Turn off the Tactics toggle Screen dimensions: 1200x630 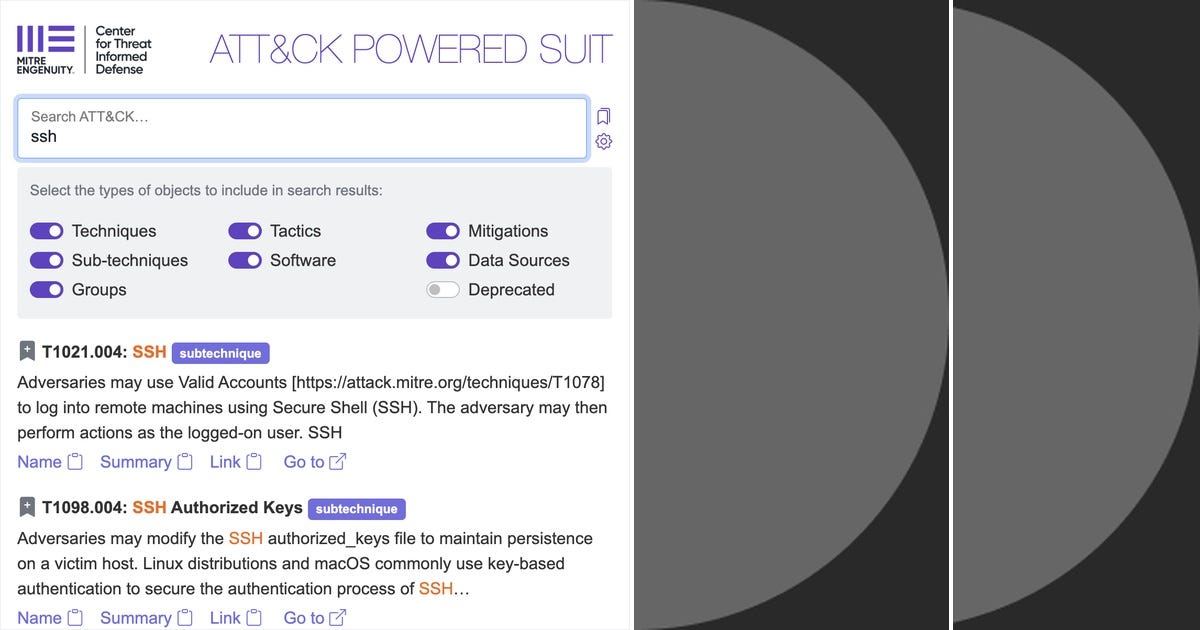[x=245, y=231]
